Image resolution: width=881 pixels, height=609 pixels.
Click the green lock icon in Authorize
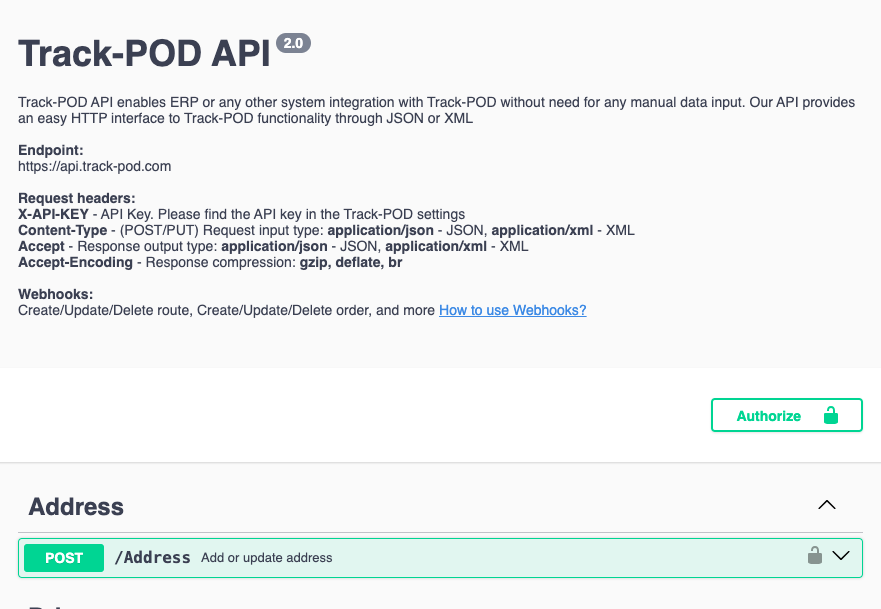point(831,415)
